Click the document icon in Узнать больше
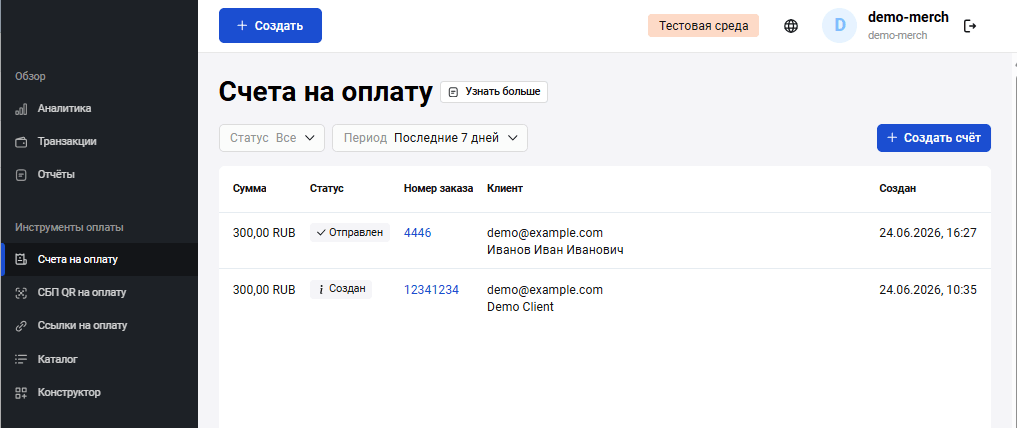Image resolution: width=1017 pixels, height=428 pixels. (x=454, y=92)
